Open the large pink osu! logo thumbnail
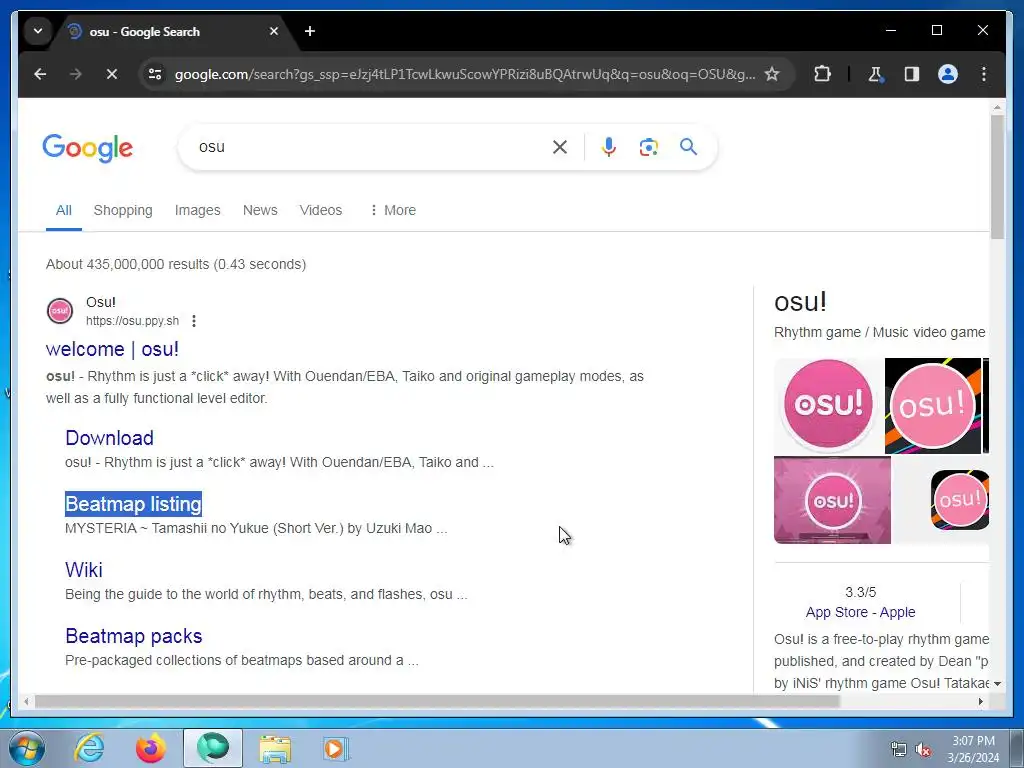1024x768 pixels. (828, 405)
